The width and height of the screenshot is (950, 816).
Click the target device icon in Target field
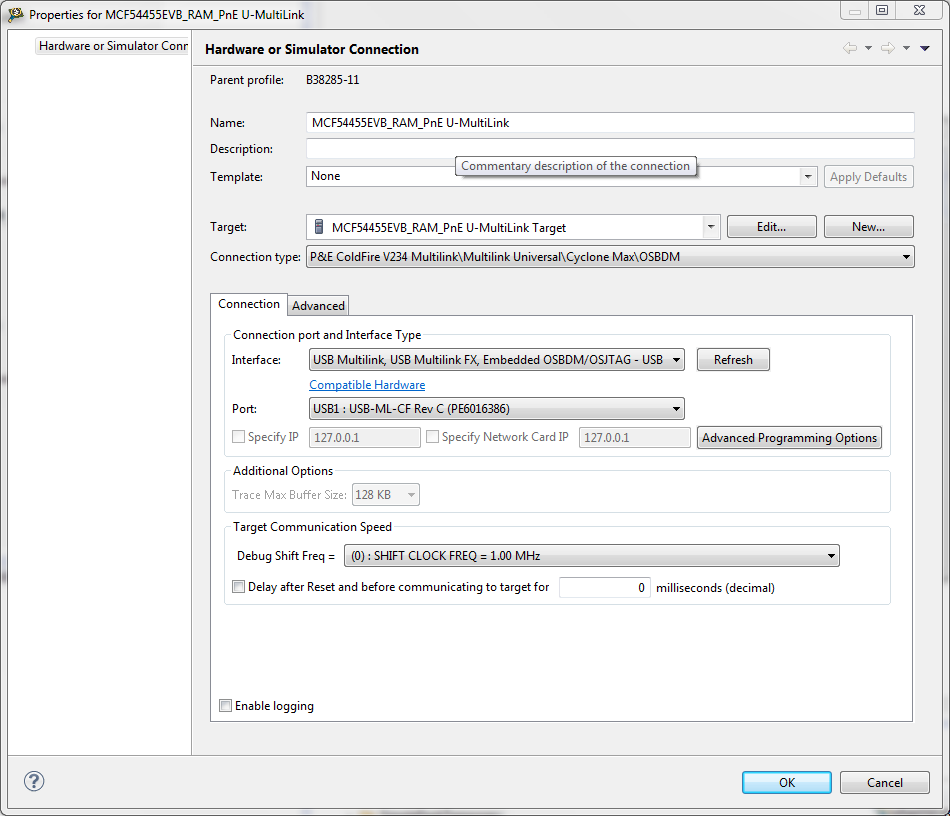click(319, 227)
